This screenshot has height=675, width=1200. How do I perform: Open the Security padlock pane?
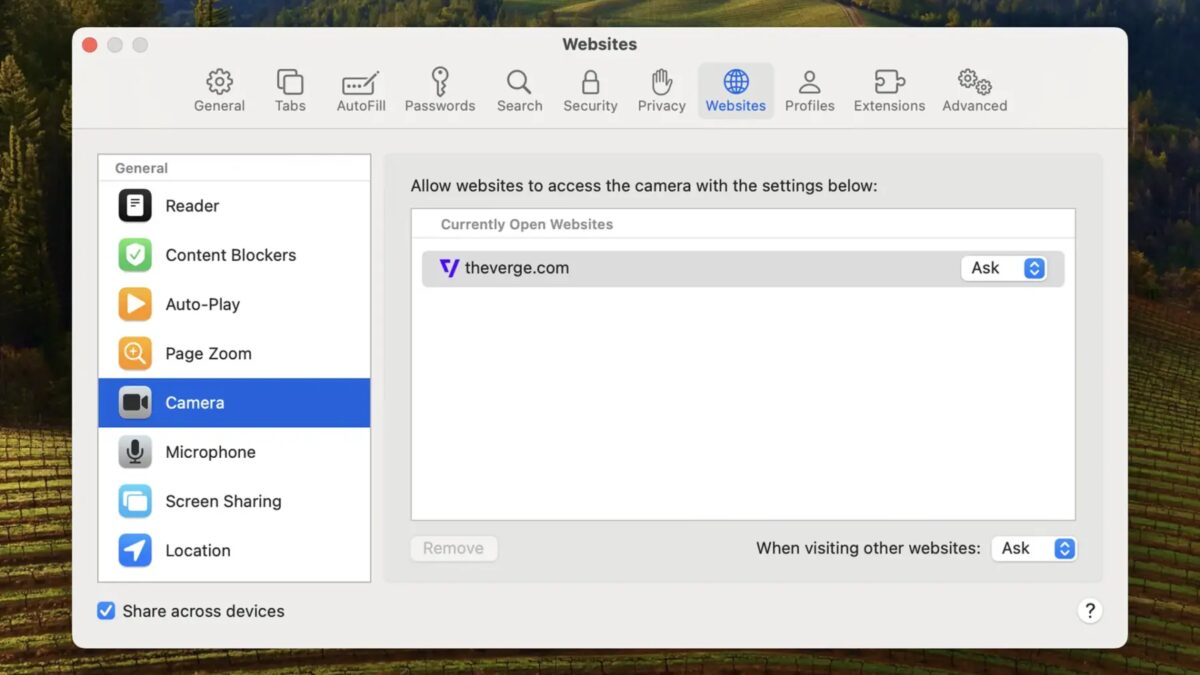tap(590, 91)
